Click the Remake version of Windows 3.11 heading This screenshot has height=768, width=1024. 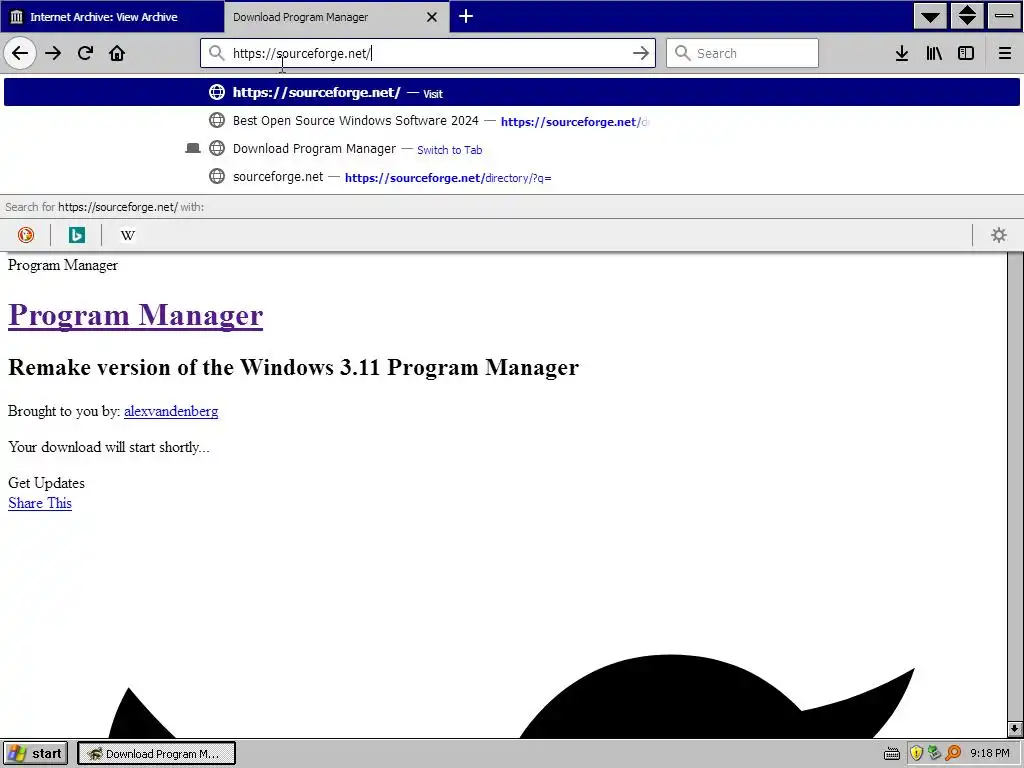(x=293, y=367)
